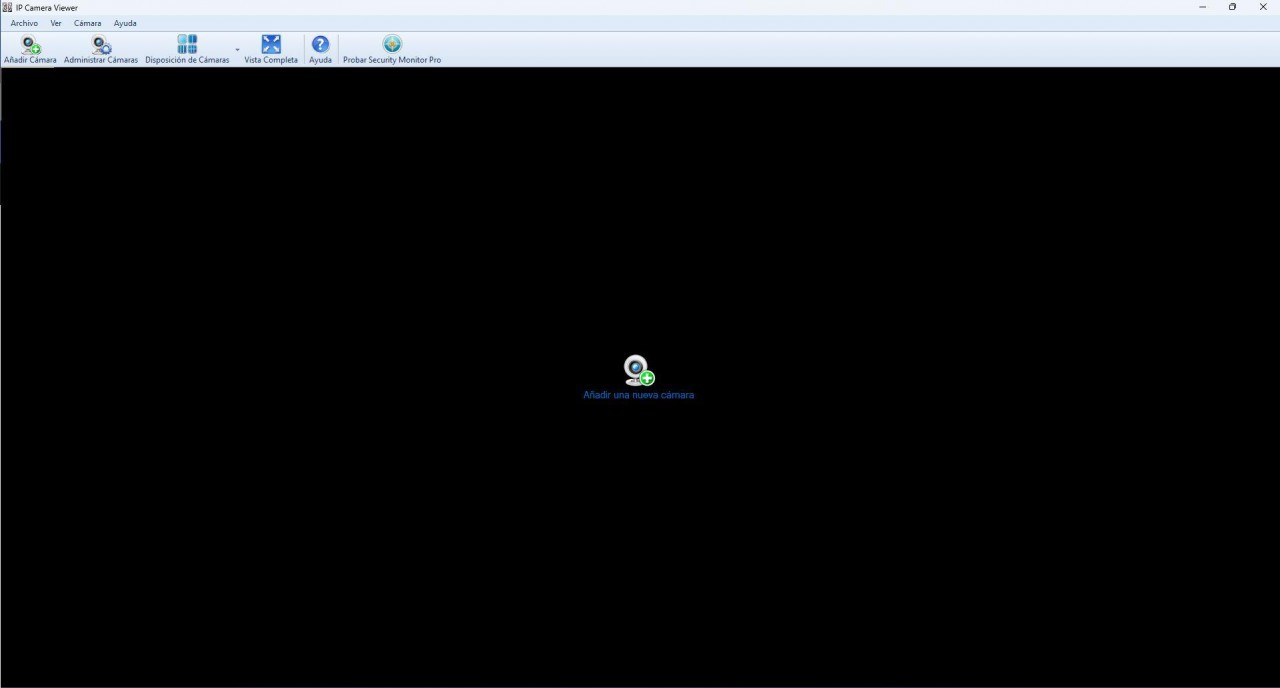Switch to Vista Completa using the fullscreen icon
This screenshot has height=688, width=1280.
(271, 44)
